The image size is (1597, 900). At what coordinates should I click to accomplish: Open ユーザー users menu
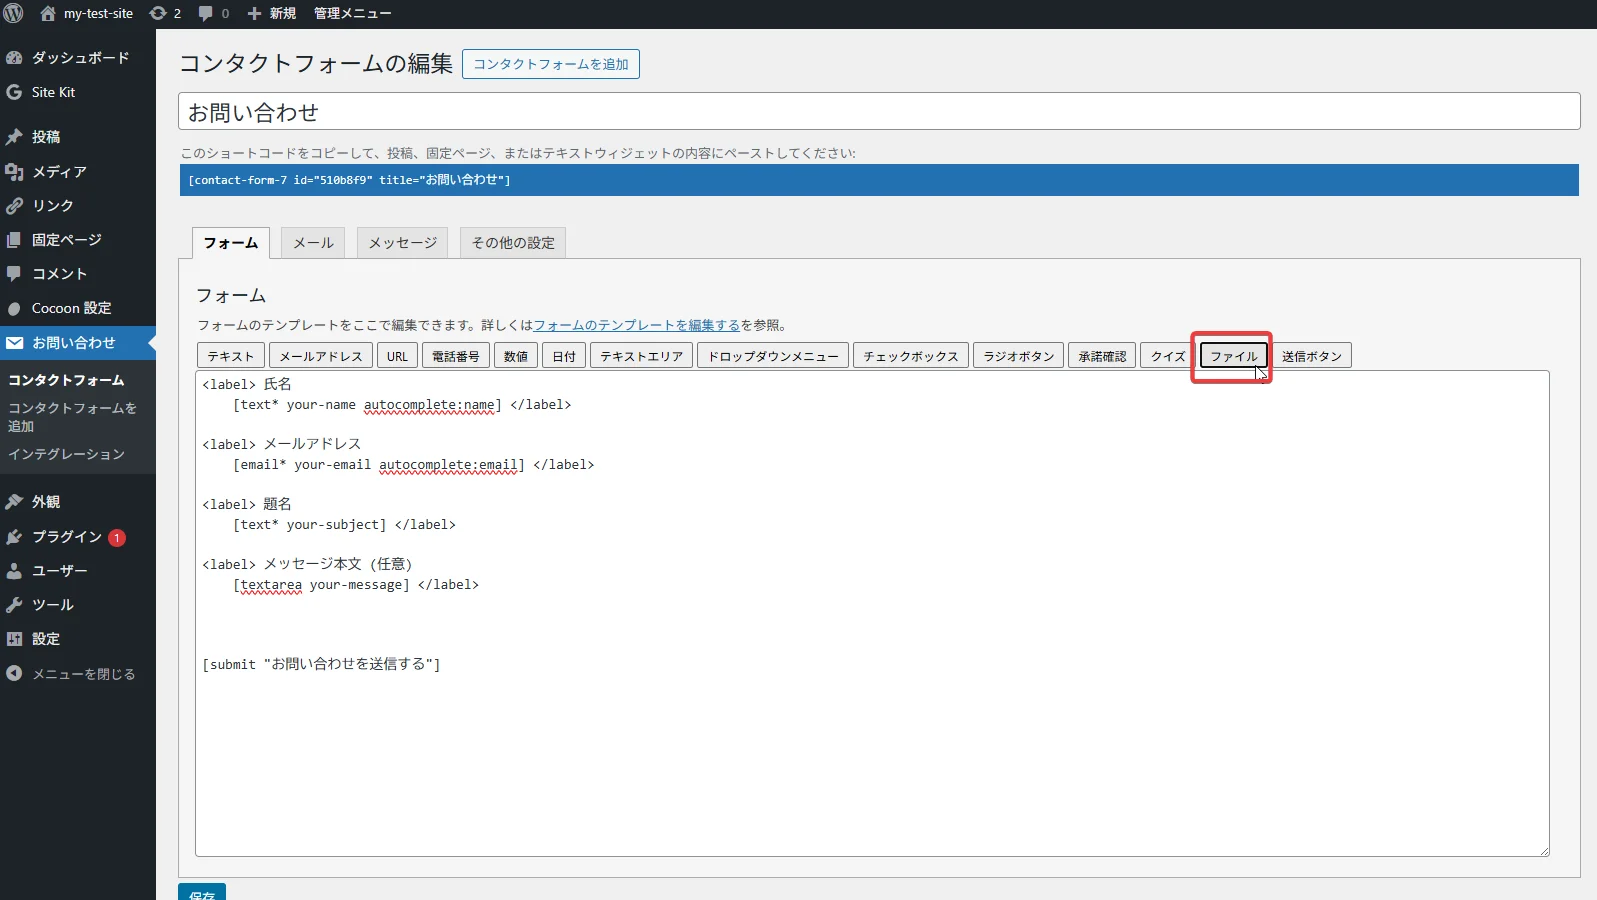click(78, 571)
